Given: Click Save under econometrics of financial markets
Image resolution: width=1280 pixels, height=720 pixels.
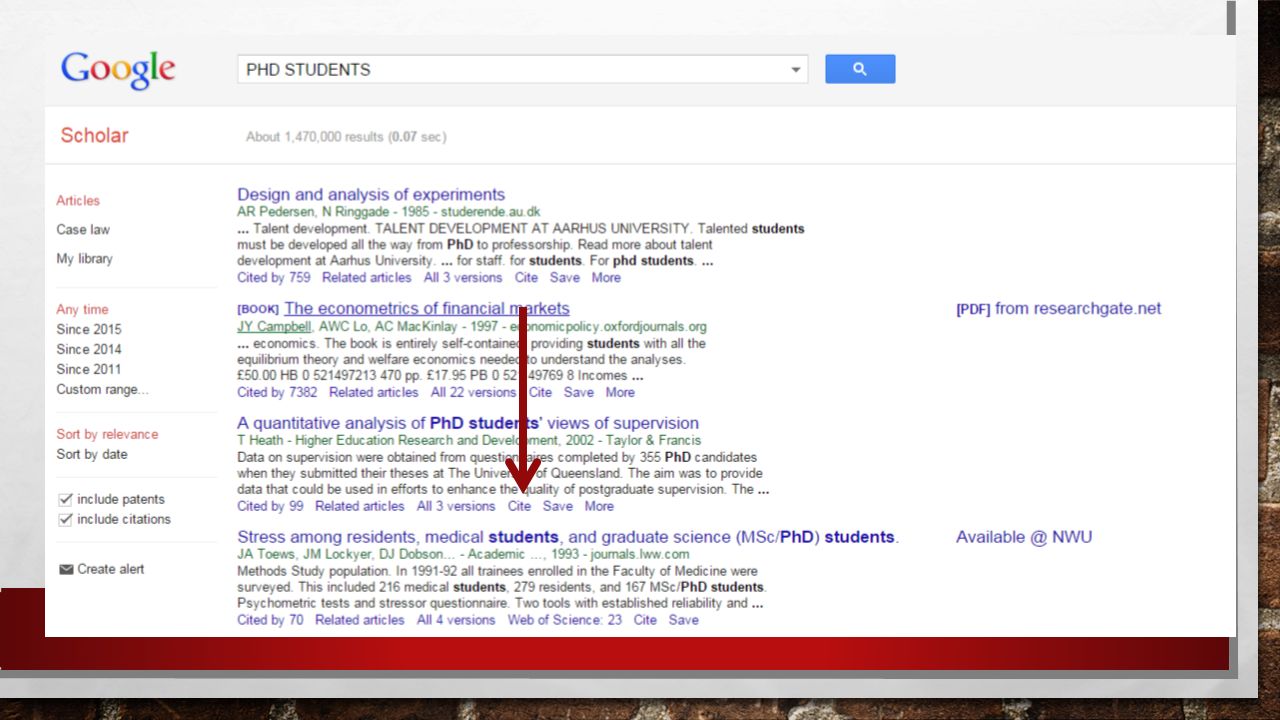Looking at the screenshot, I should coord(578,392).
